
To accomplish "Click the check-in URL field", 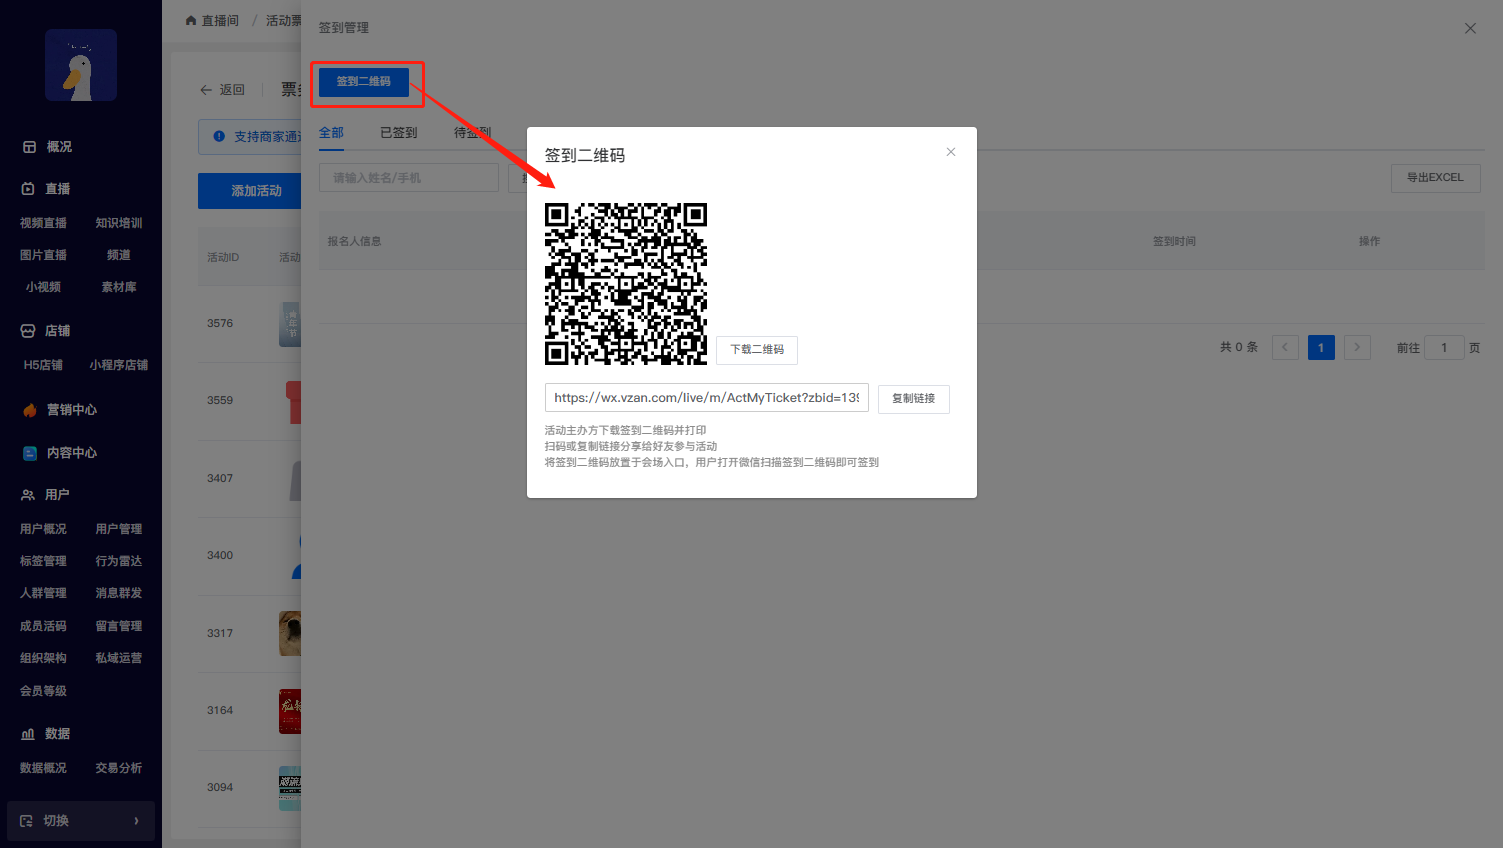I will 707,398.
